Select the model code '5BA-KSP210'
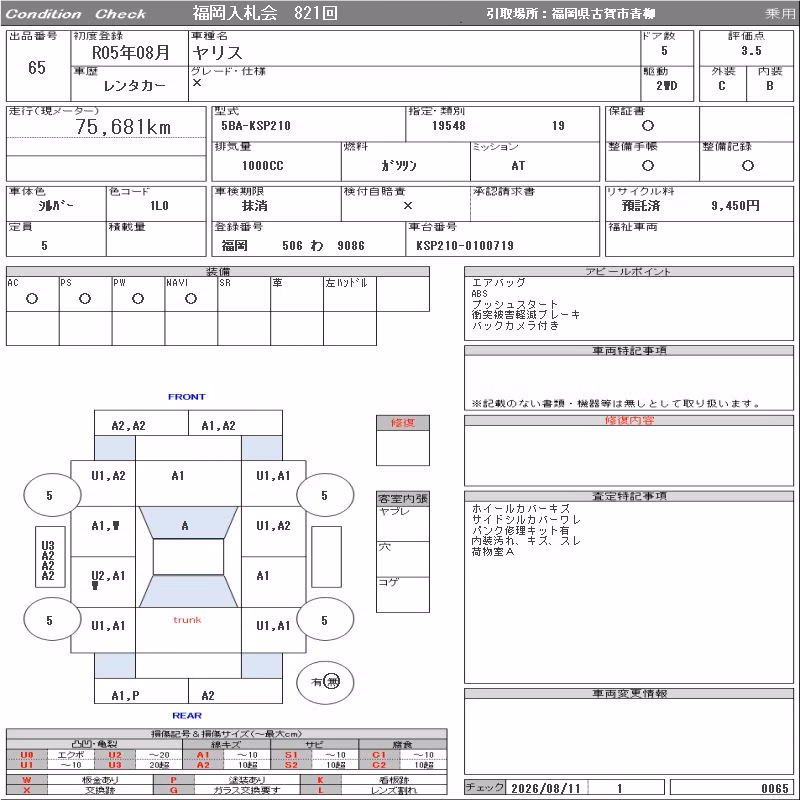Viewport: 800px width, 800px height. 256,126
